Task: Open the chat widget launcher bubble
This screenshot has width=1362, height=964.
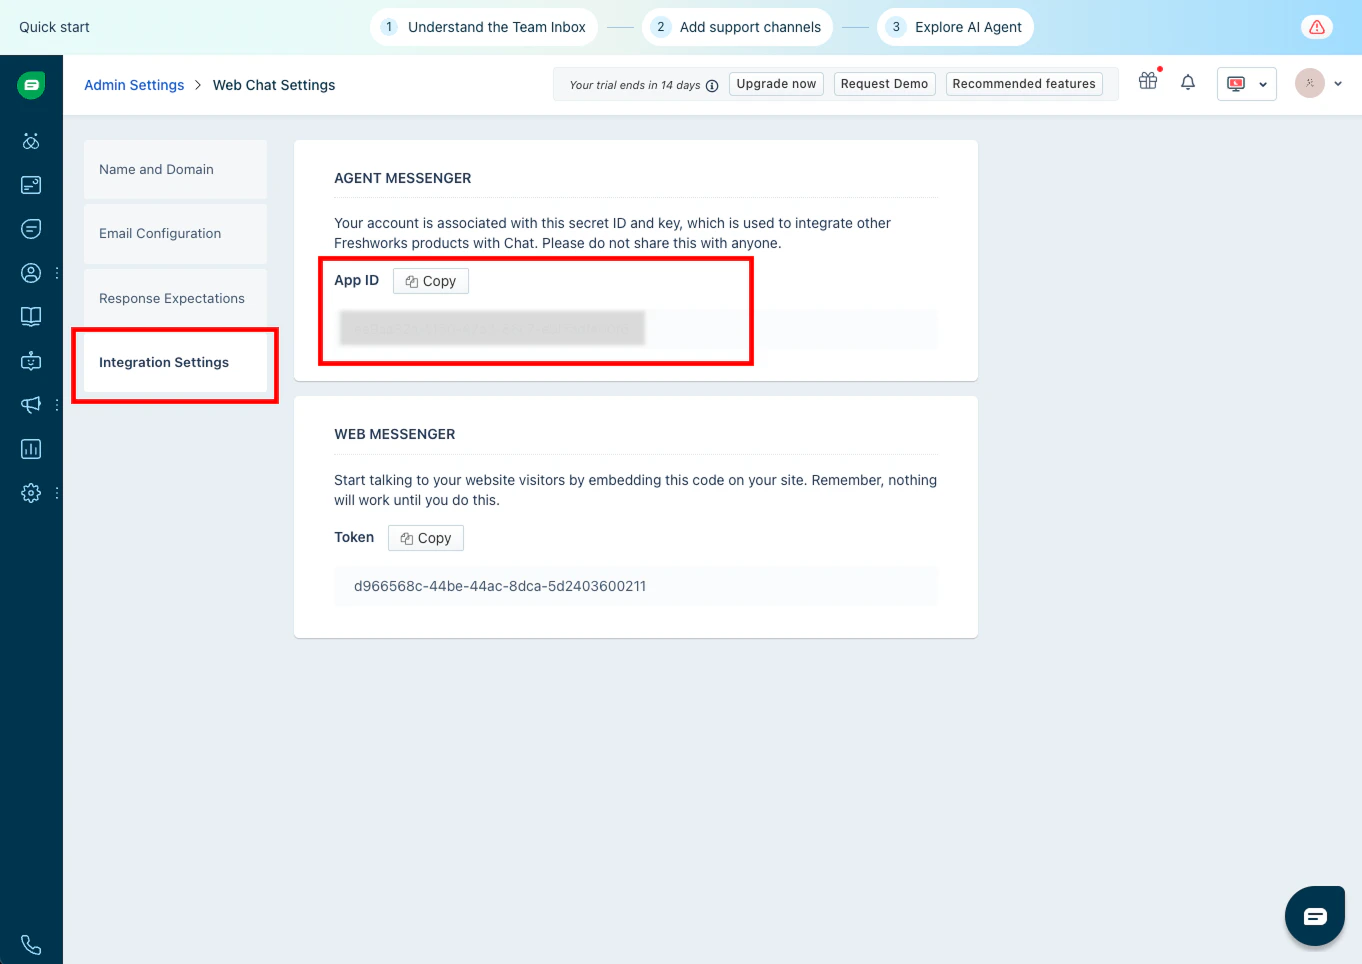Action: tap(1315, 915)
